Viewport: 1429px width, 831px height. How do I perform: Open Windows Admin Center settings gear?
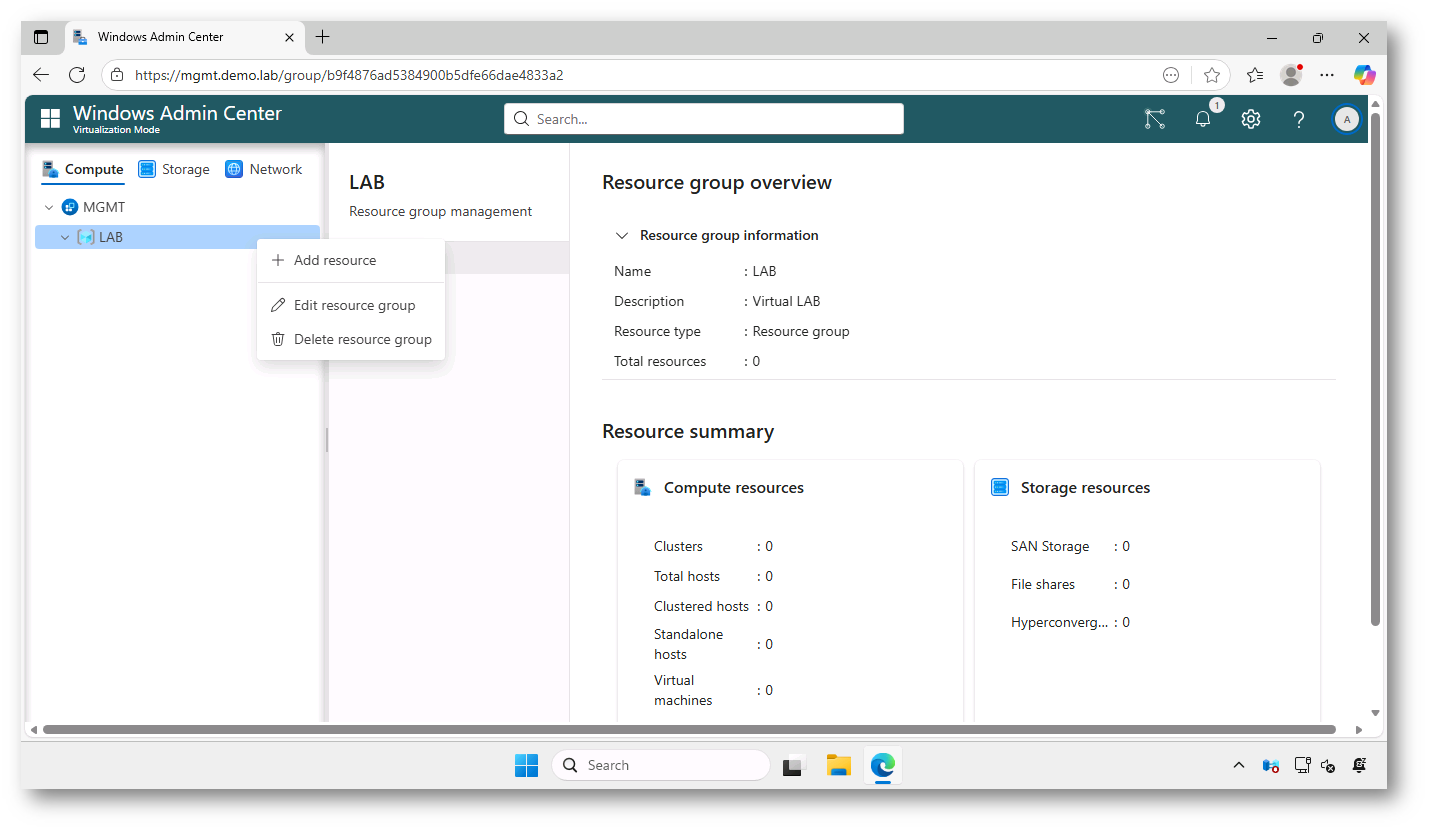(x=1250, y=119)
